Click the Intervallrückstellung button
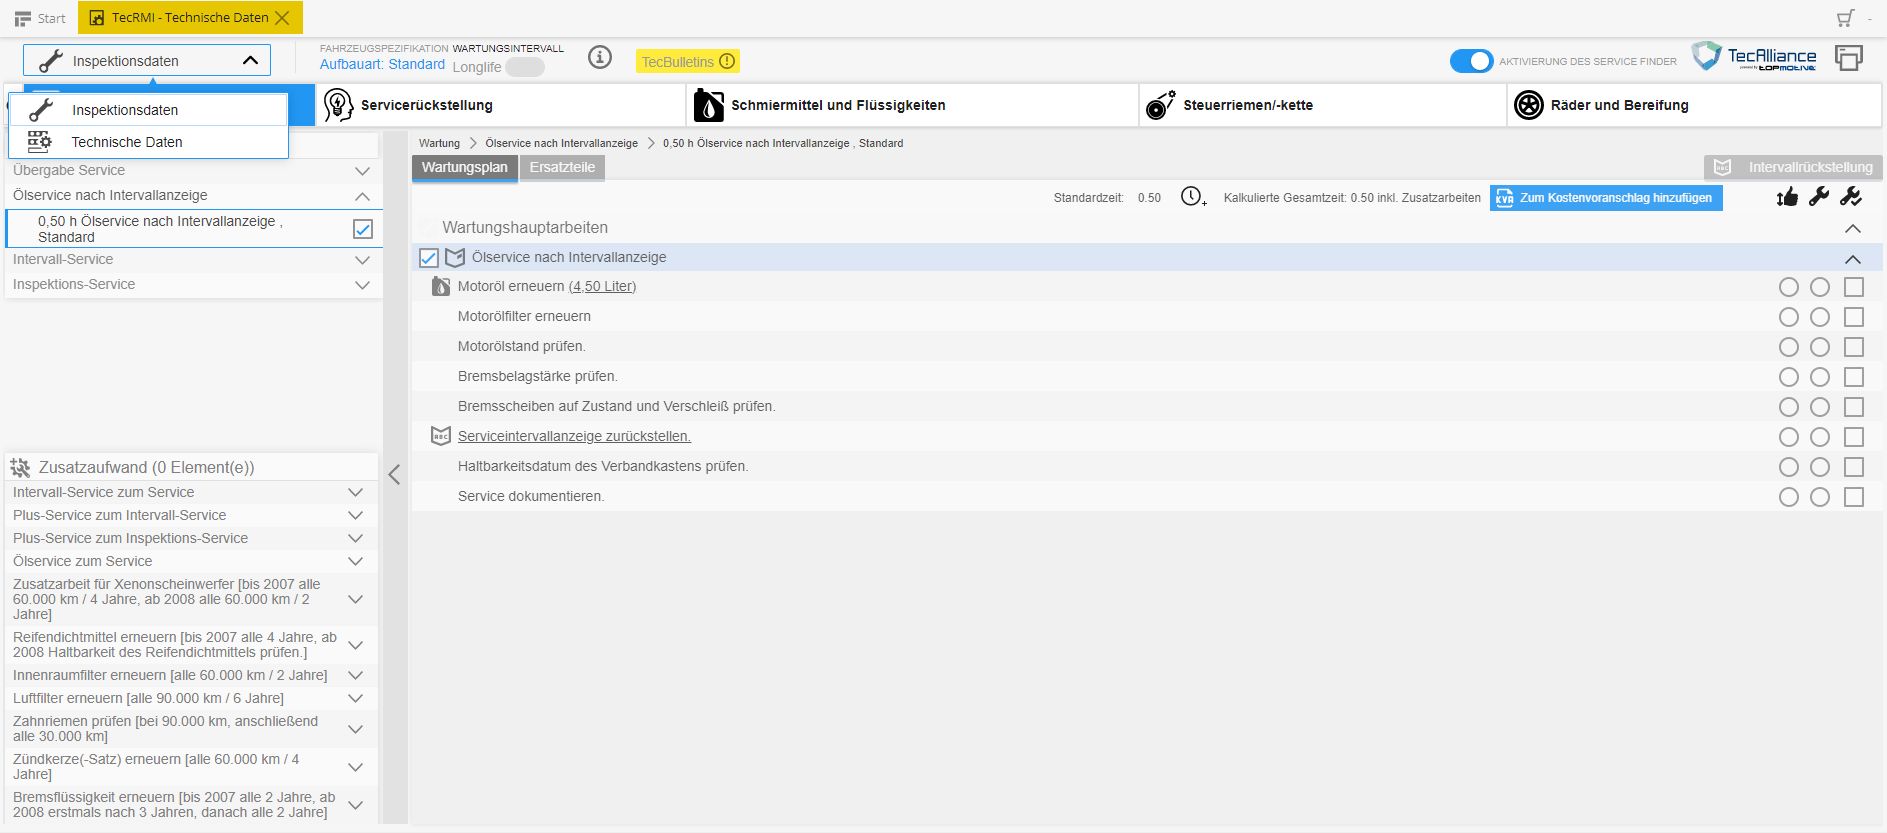This screenshot has height=833, width=1887. point(1793,167)
